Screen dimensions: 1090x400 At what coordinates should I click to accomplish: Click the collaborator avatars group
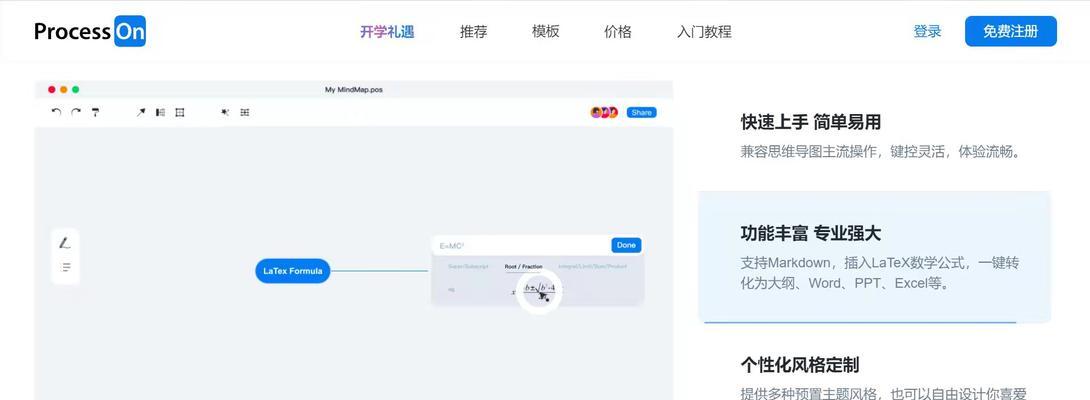(x=604, y=113)
